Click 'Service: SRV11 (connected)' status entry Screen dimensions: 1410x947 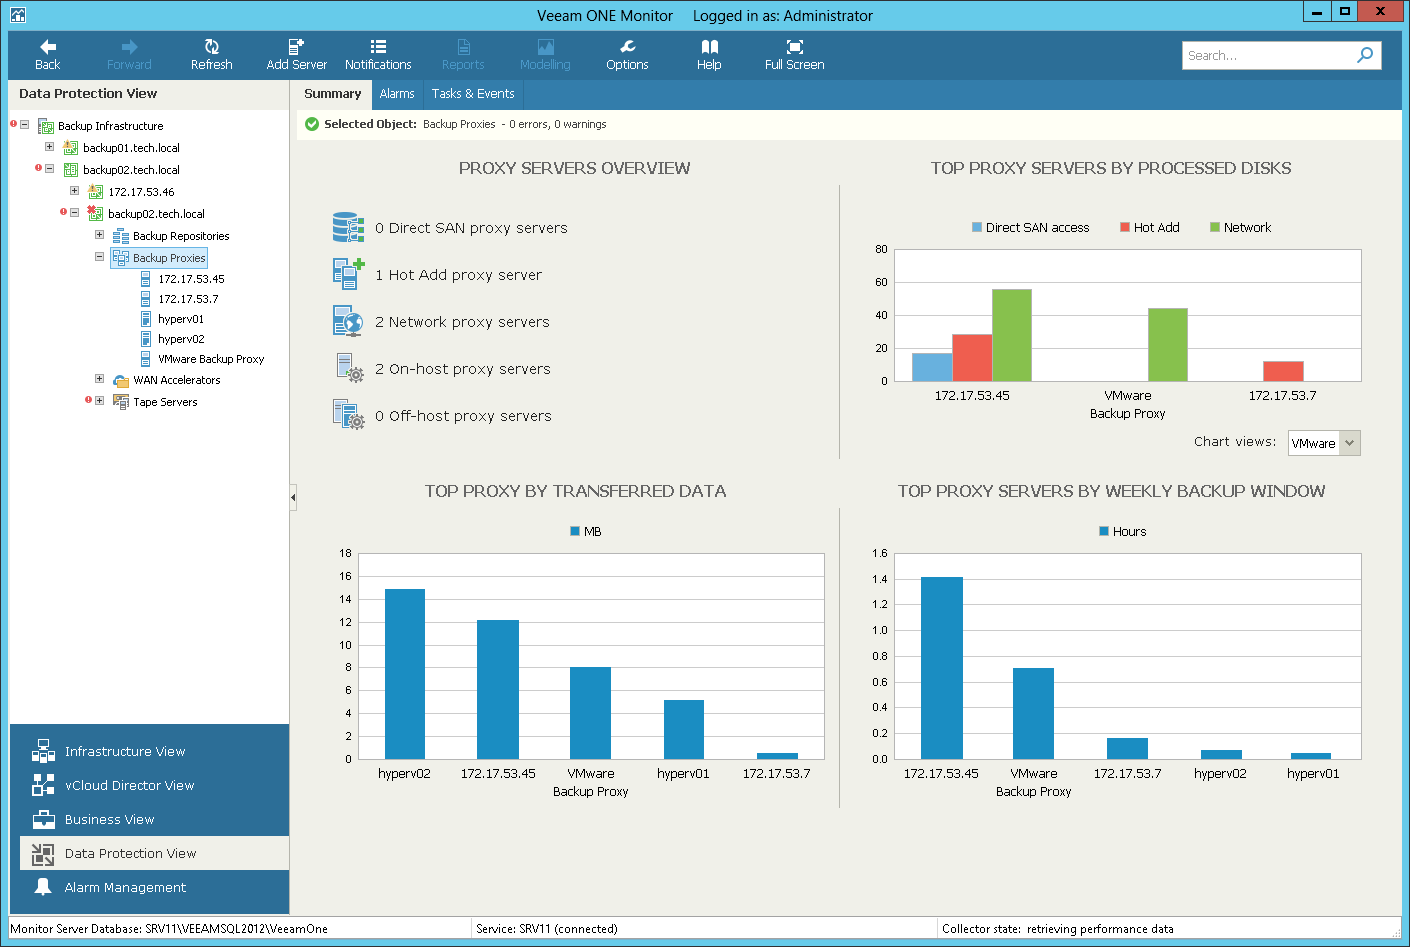pyautogui.click(x=547, y=929)
